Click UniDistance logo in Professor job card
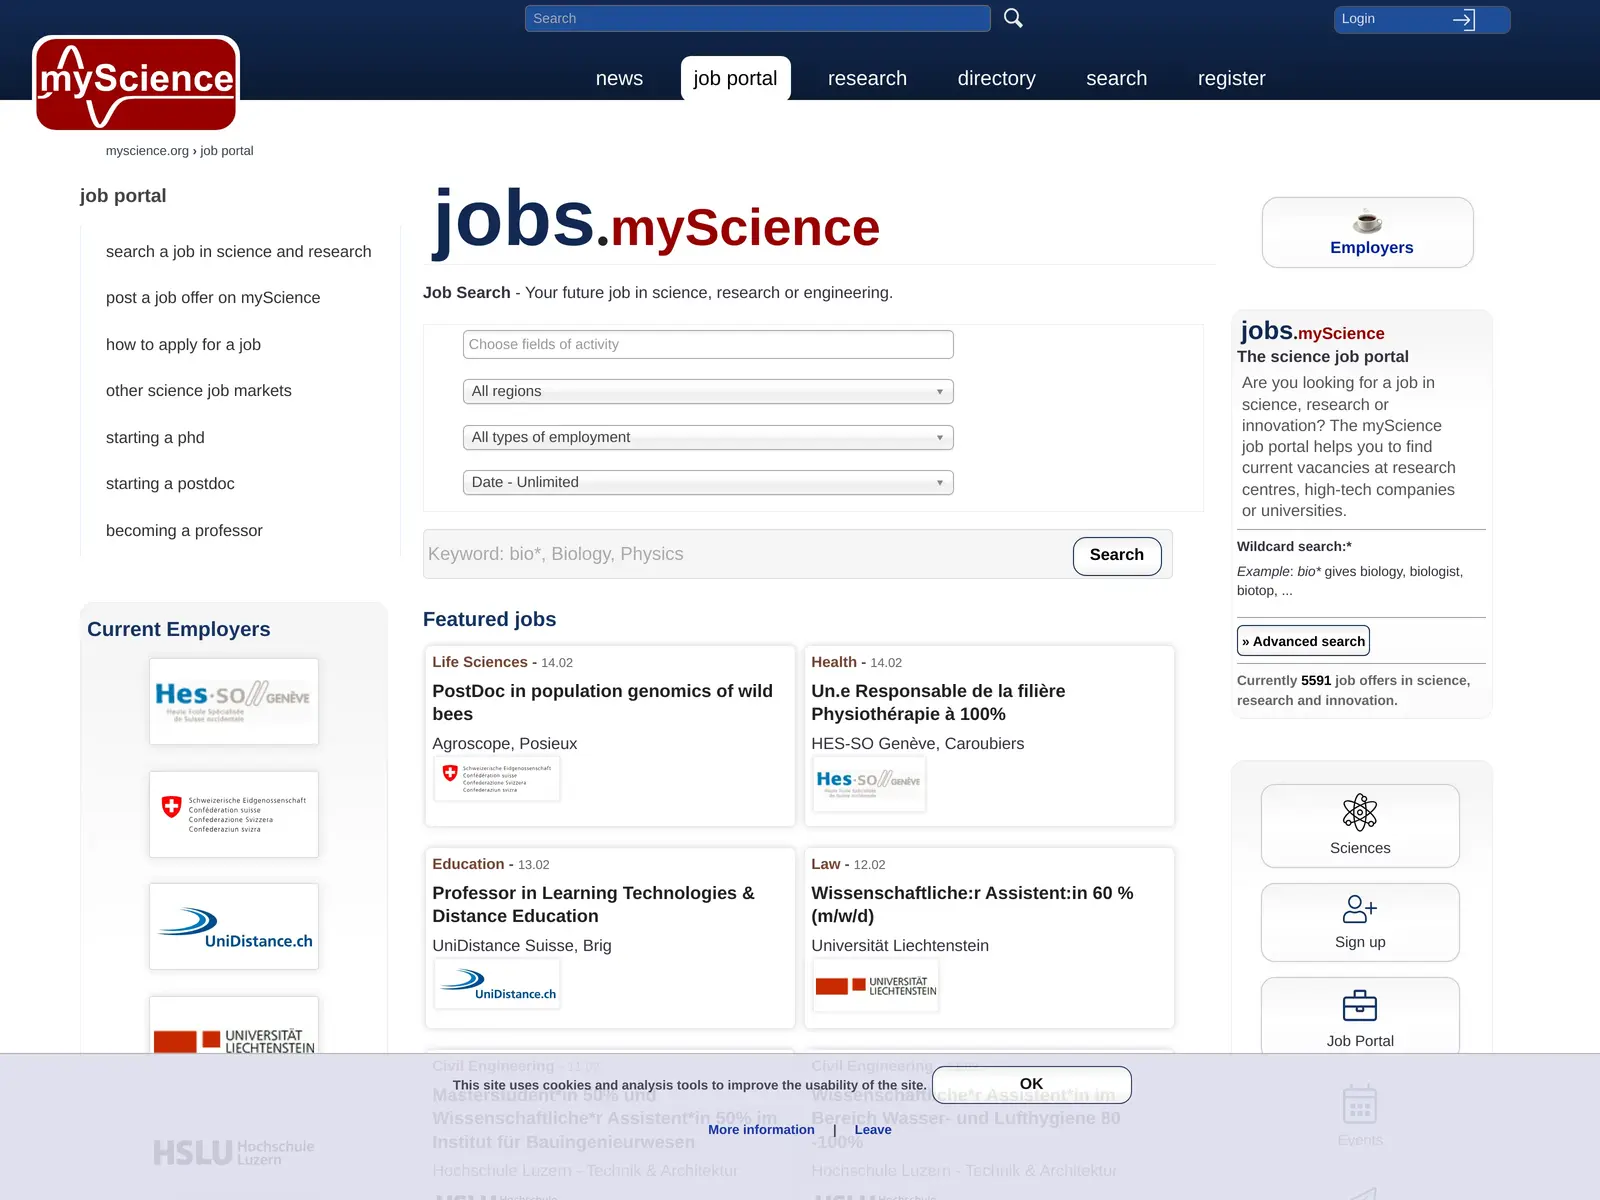Viewport: 1600px width, 1200px height. click(x=497, y=984)
